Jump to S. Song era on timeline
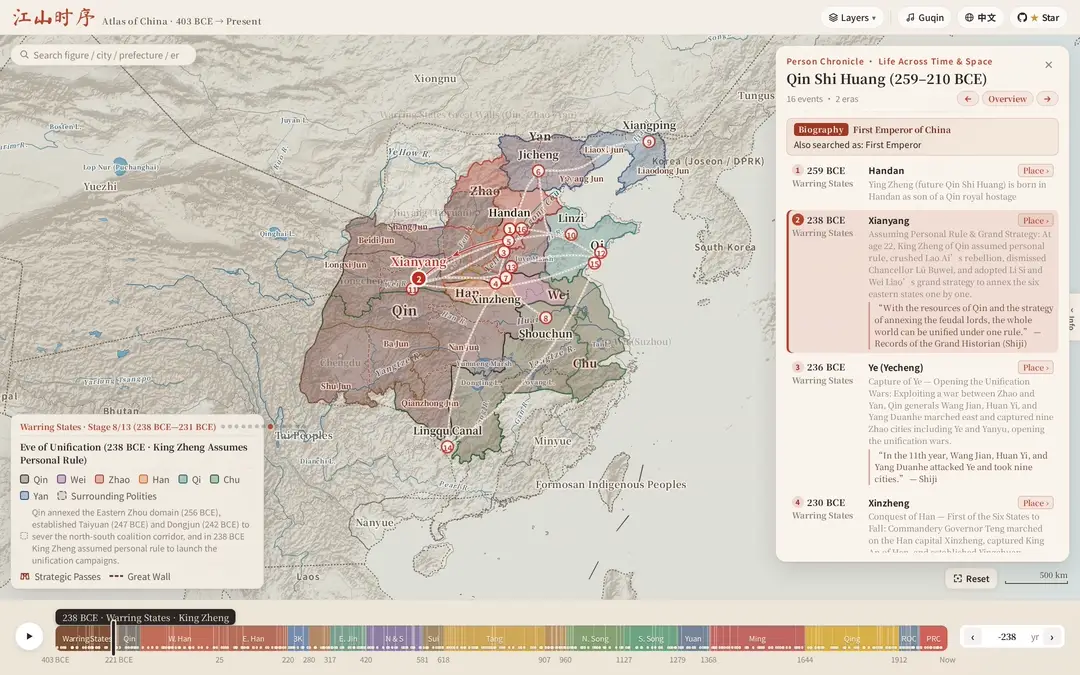Screen dimensions: 1080x675 (650, 638)
